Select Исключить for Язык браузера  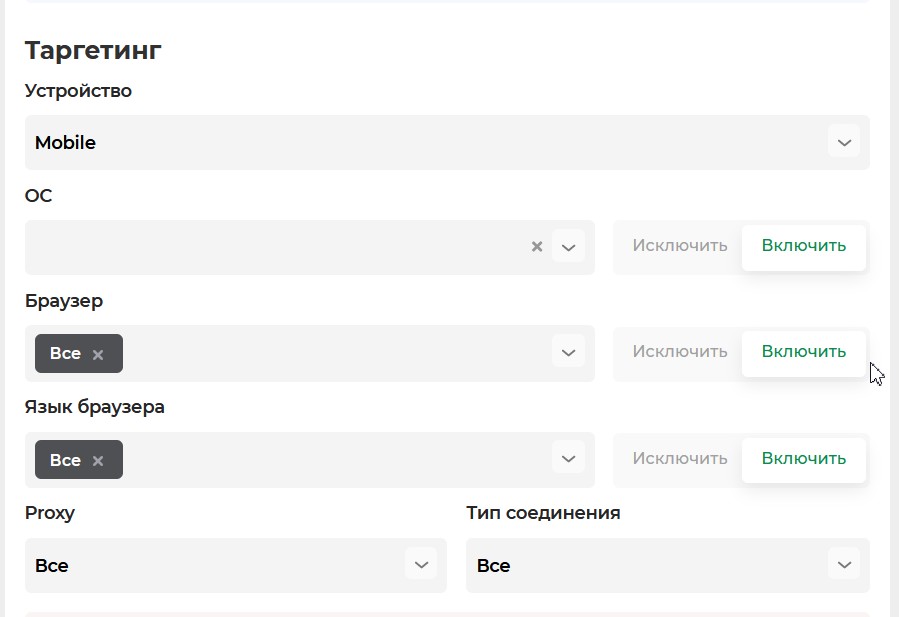click(x=680, y=459)
